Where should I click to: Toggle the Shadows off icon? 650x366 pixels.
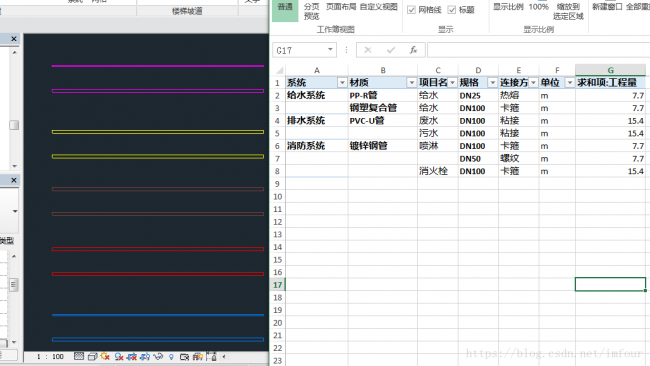coord(119,356)
